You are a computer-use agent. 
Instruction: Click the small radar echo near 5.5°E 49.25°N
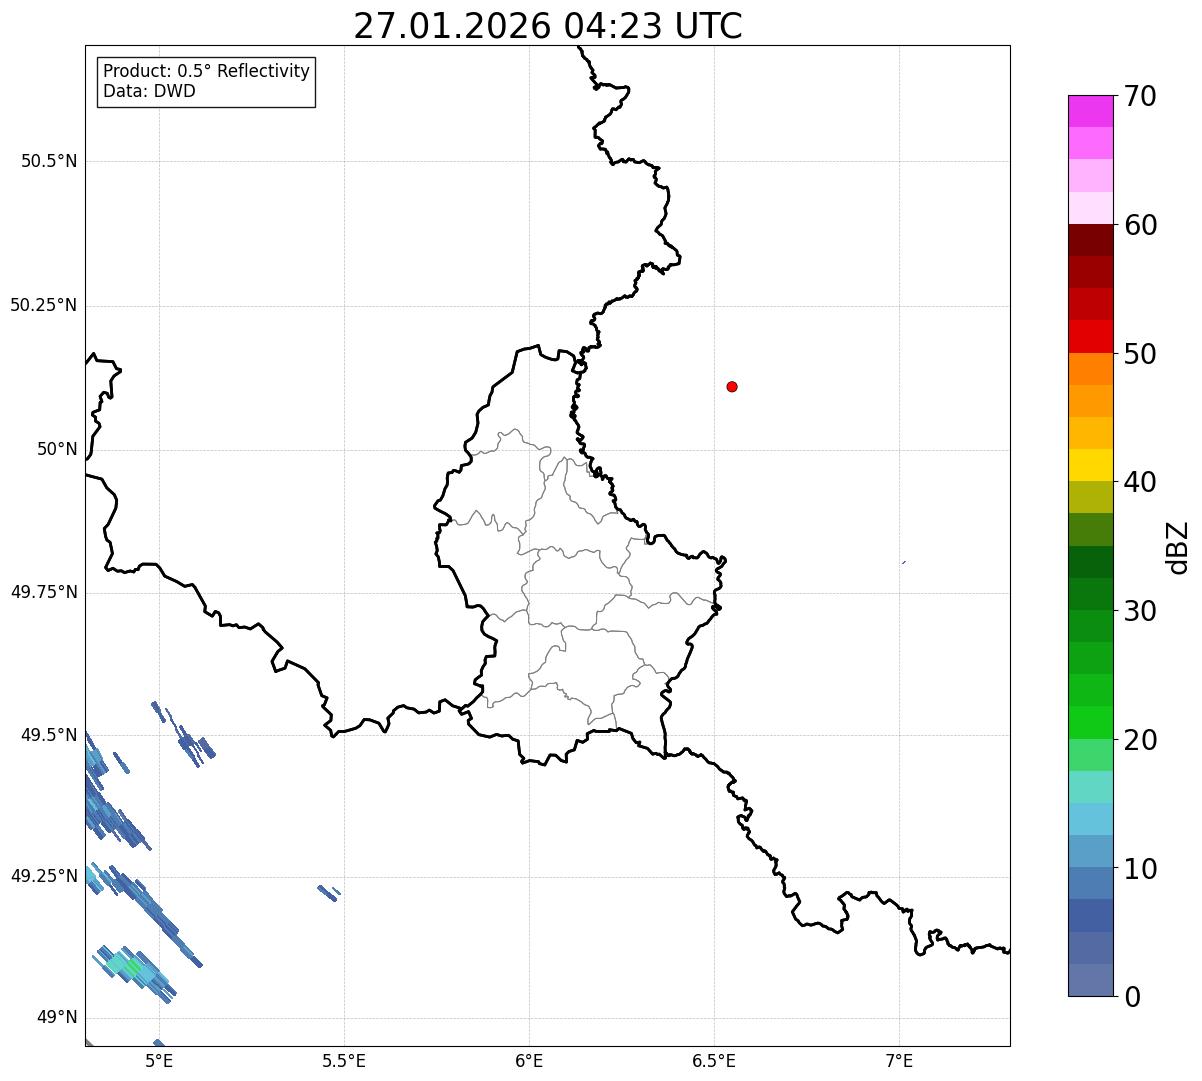click(x=328, y=892)
